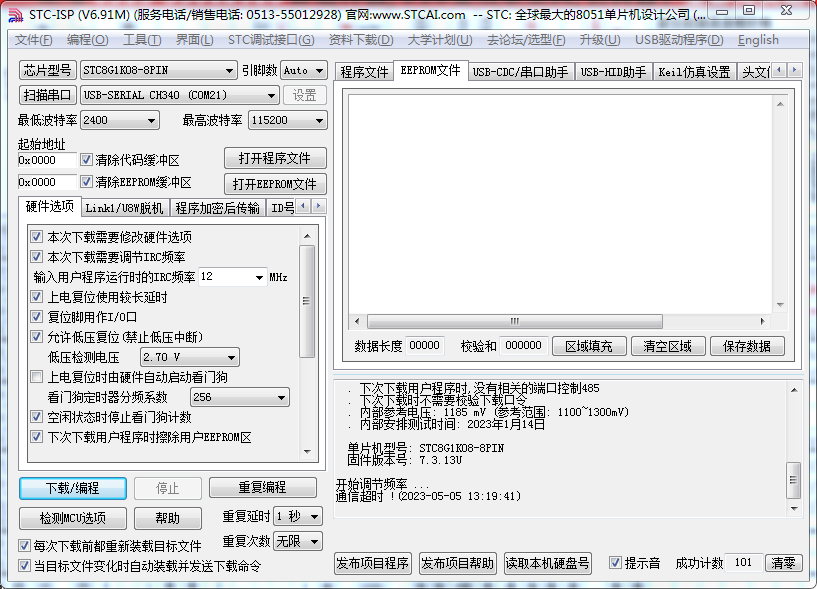Click the log panel vertical scrollbar thumb

[794, 480]
